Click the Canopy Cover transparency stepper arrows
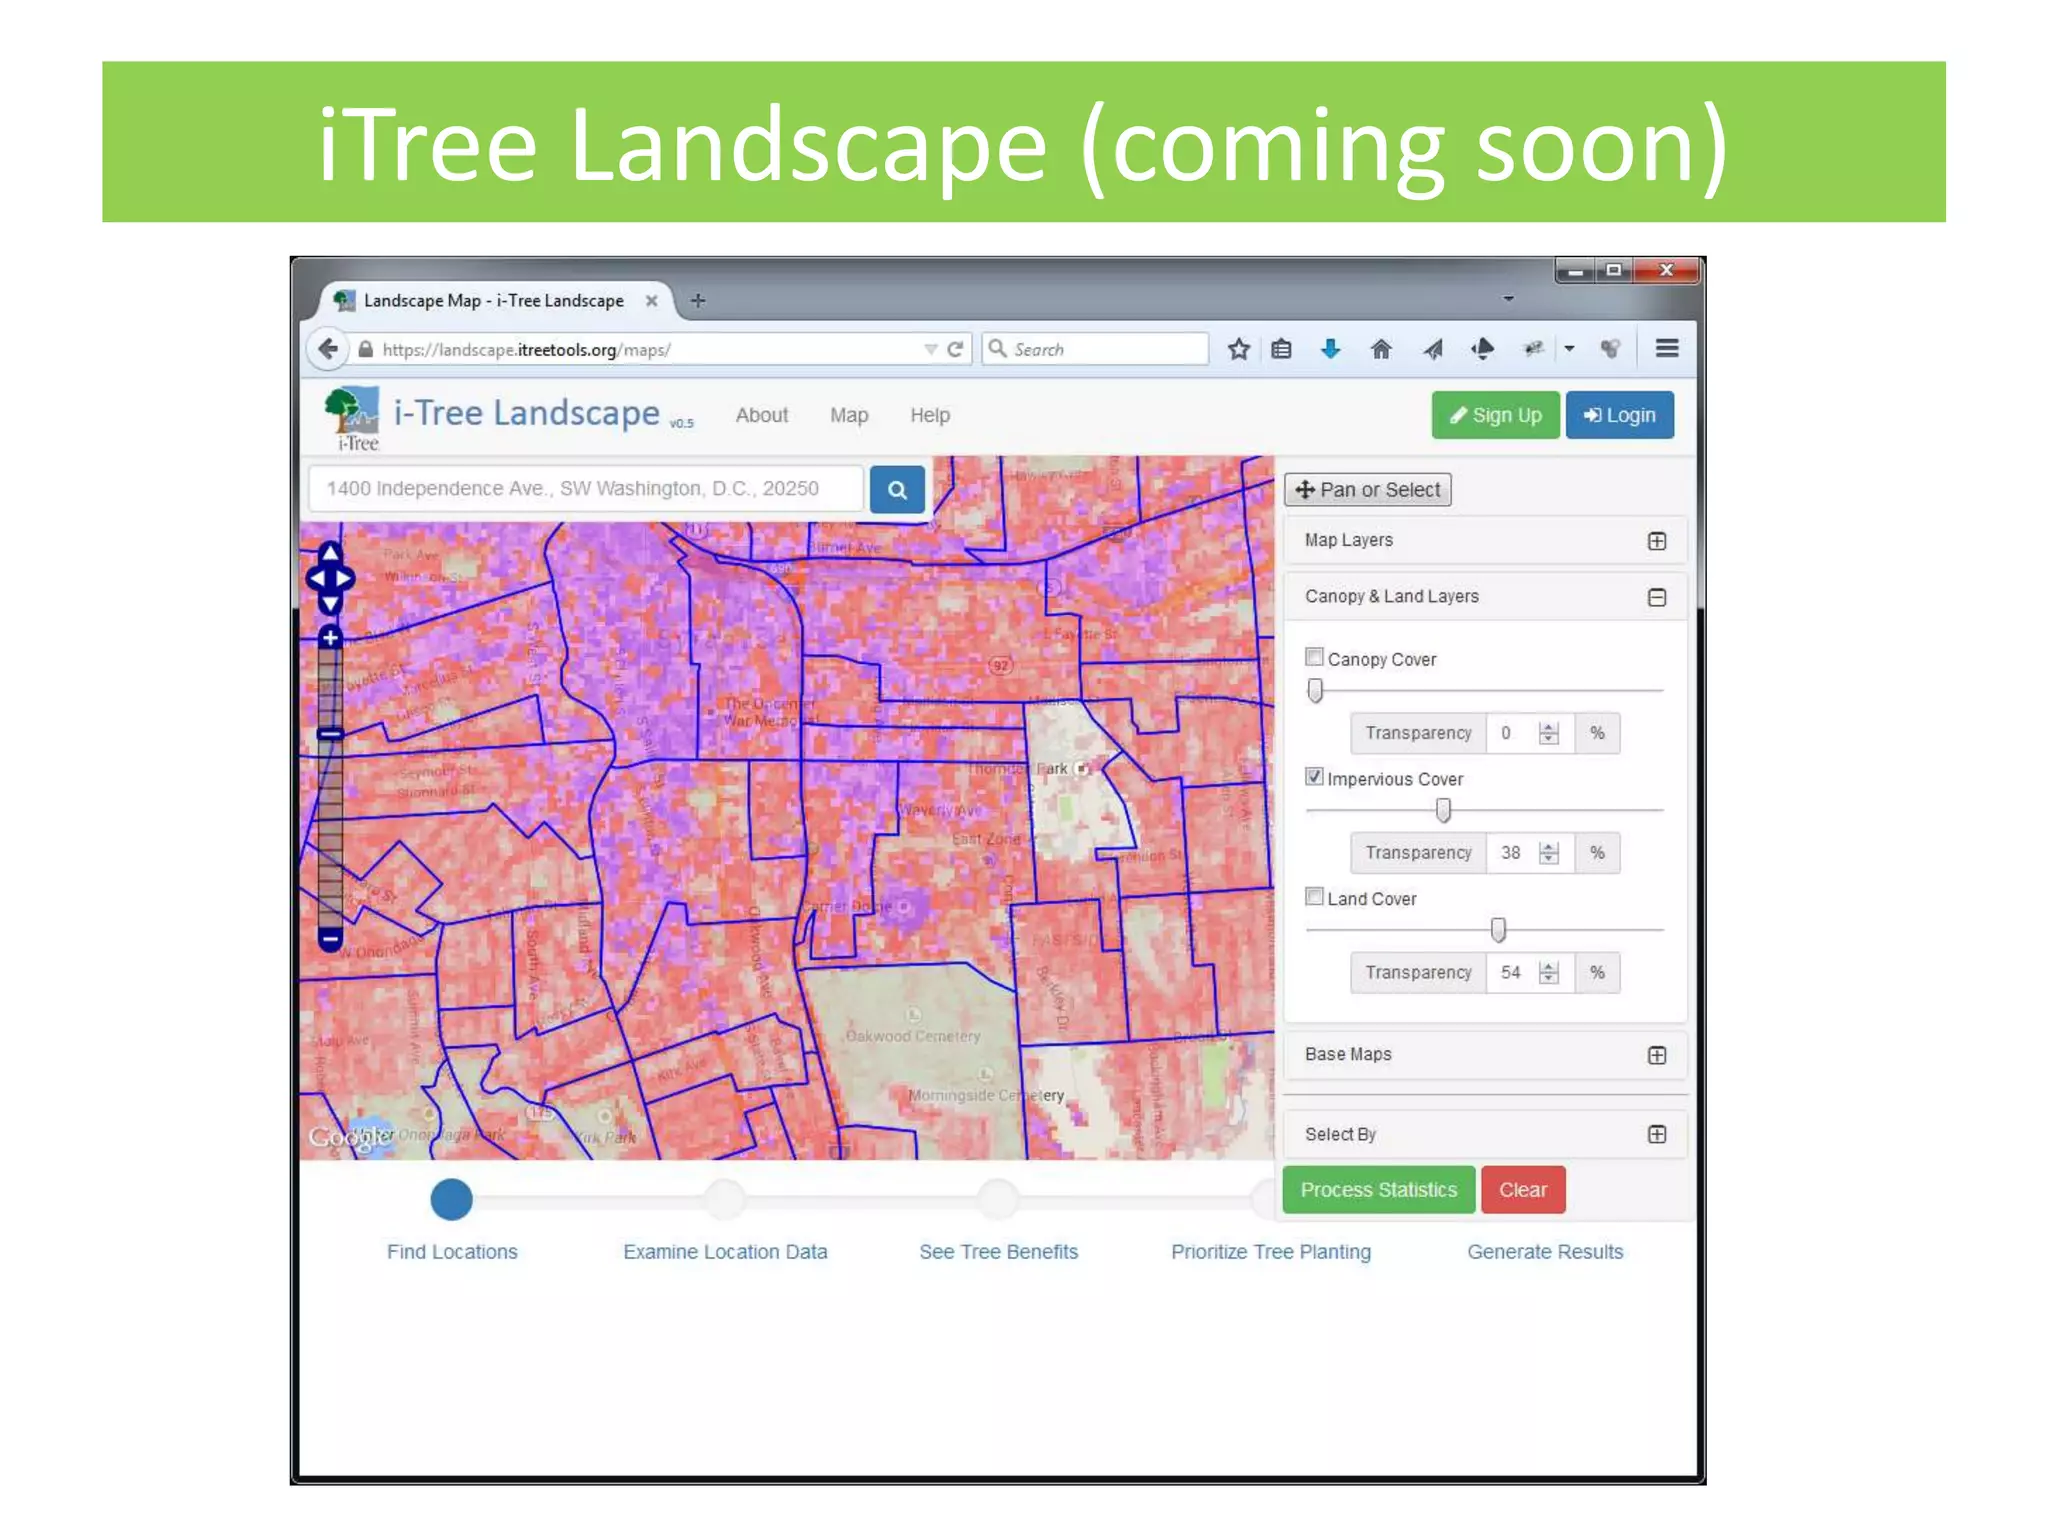Image resolution: width=2048 pixels, height=1536 pixels. coord(1548,733)
